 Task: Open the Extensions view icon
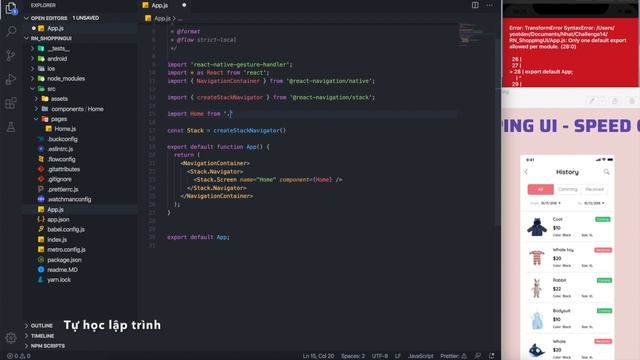coord(11,103)
